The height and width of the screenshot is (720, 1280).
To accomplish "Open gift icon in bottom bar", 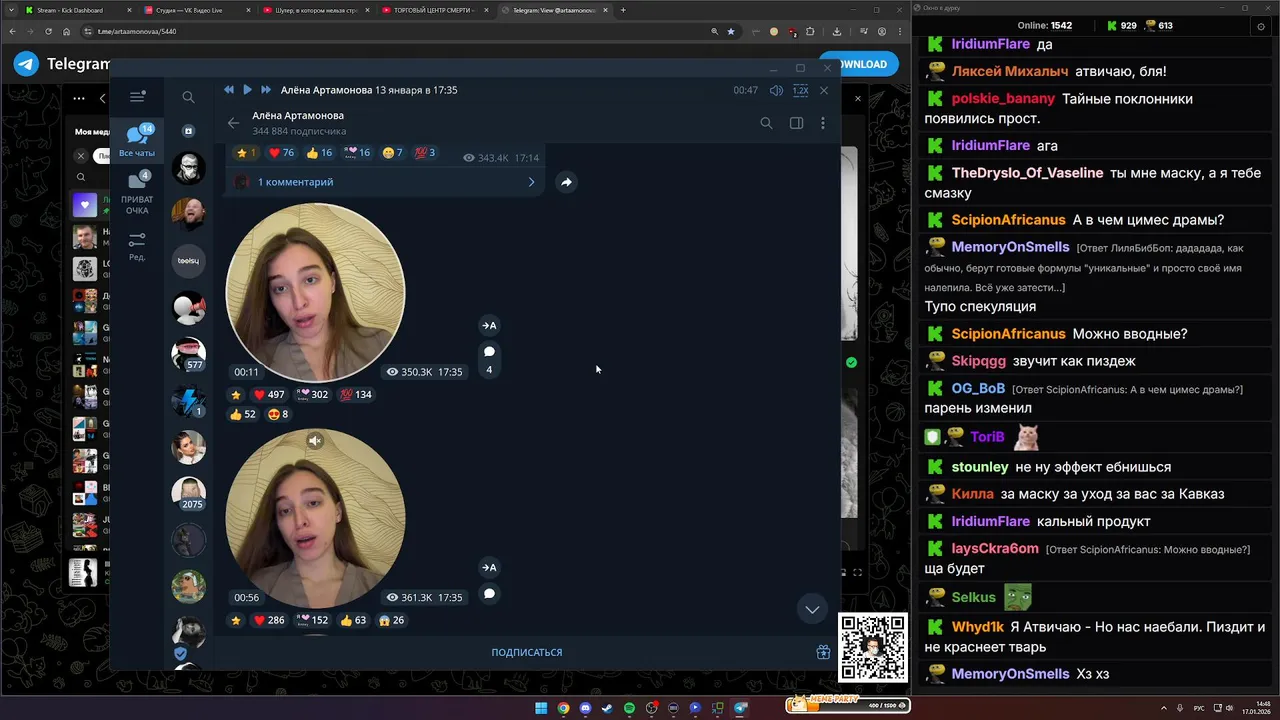I will [823, 652].
